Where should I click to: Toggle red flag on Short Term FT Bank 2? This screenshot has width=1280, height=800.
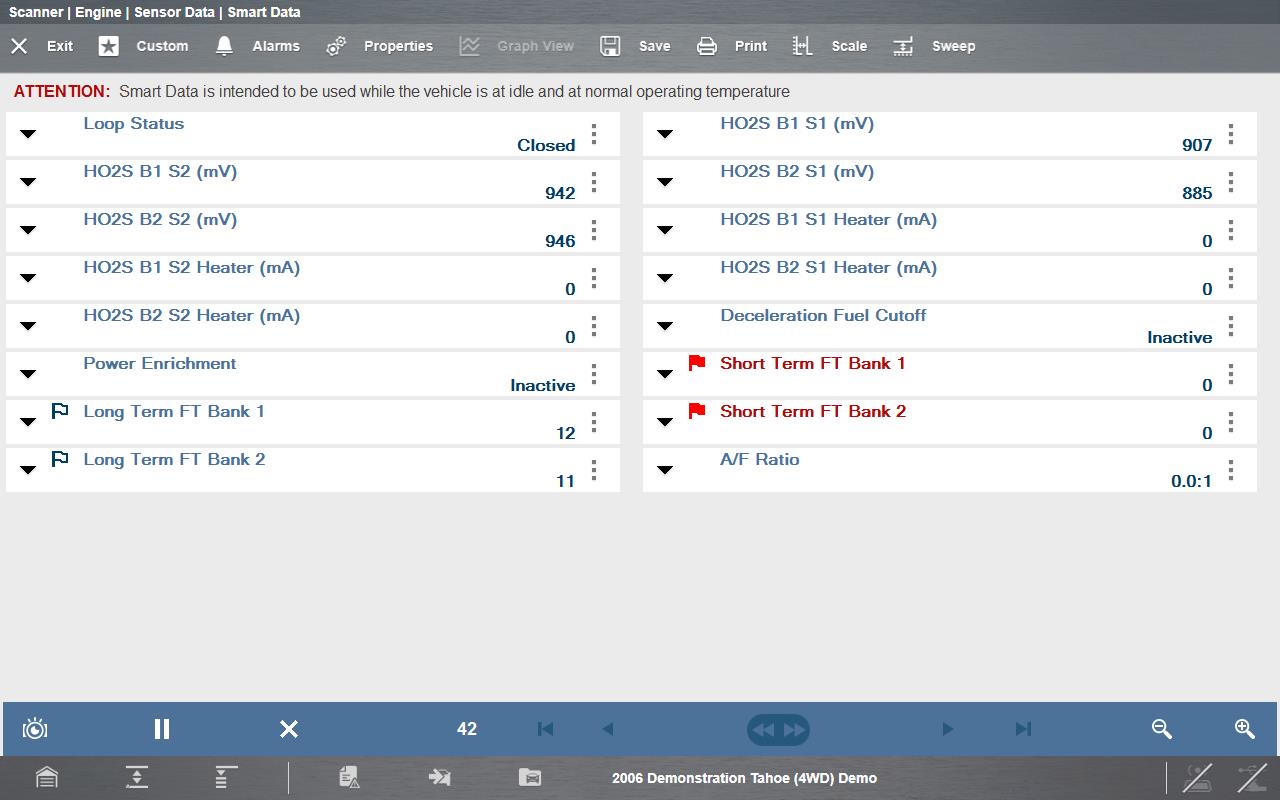[x=697, y=411]
